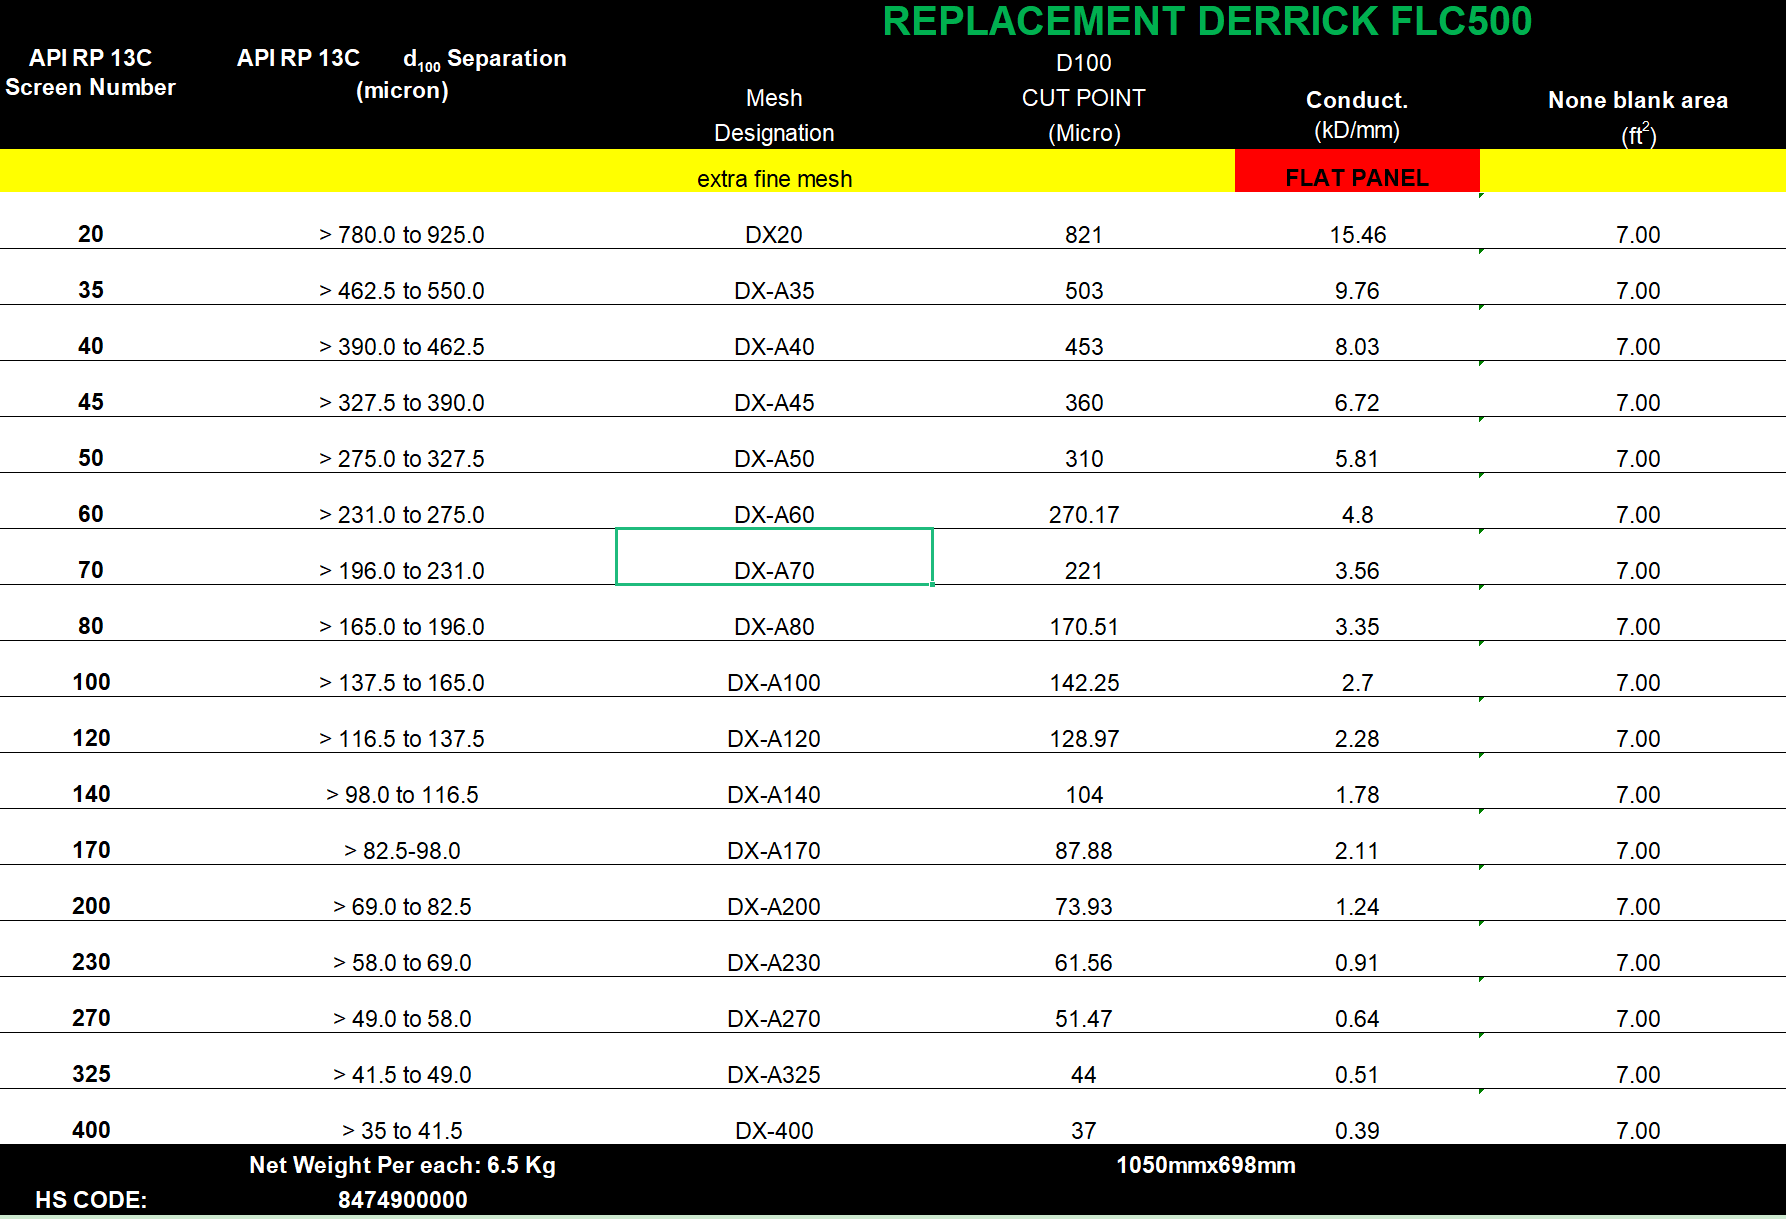Click cut point value 270.17

point(1083,514)
